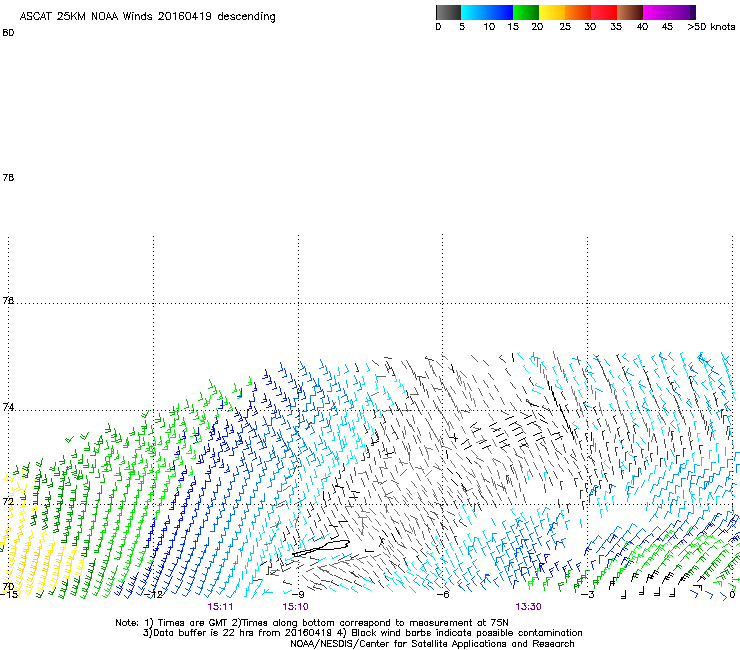Click the green 15-20 knots color bar segment
This screenshot has width=740, height=650.
coord(526,12)
